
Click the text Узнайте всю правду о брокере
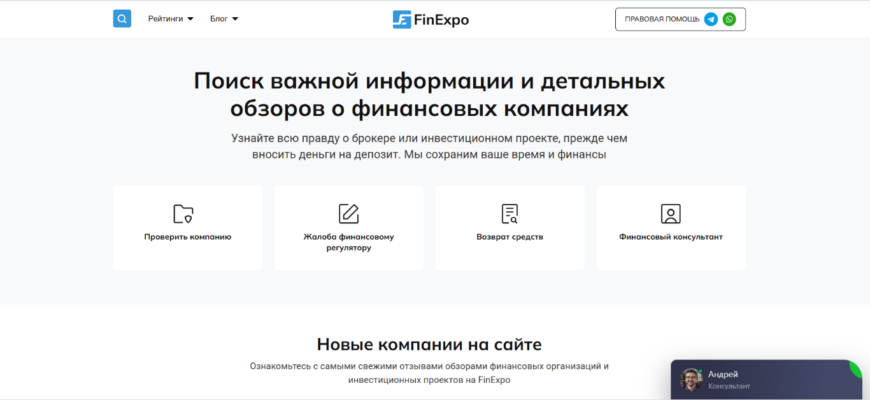coord(429,146)
